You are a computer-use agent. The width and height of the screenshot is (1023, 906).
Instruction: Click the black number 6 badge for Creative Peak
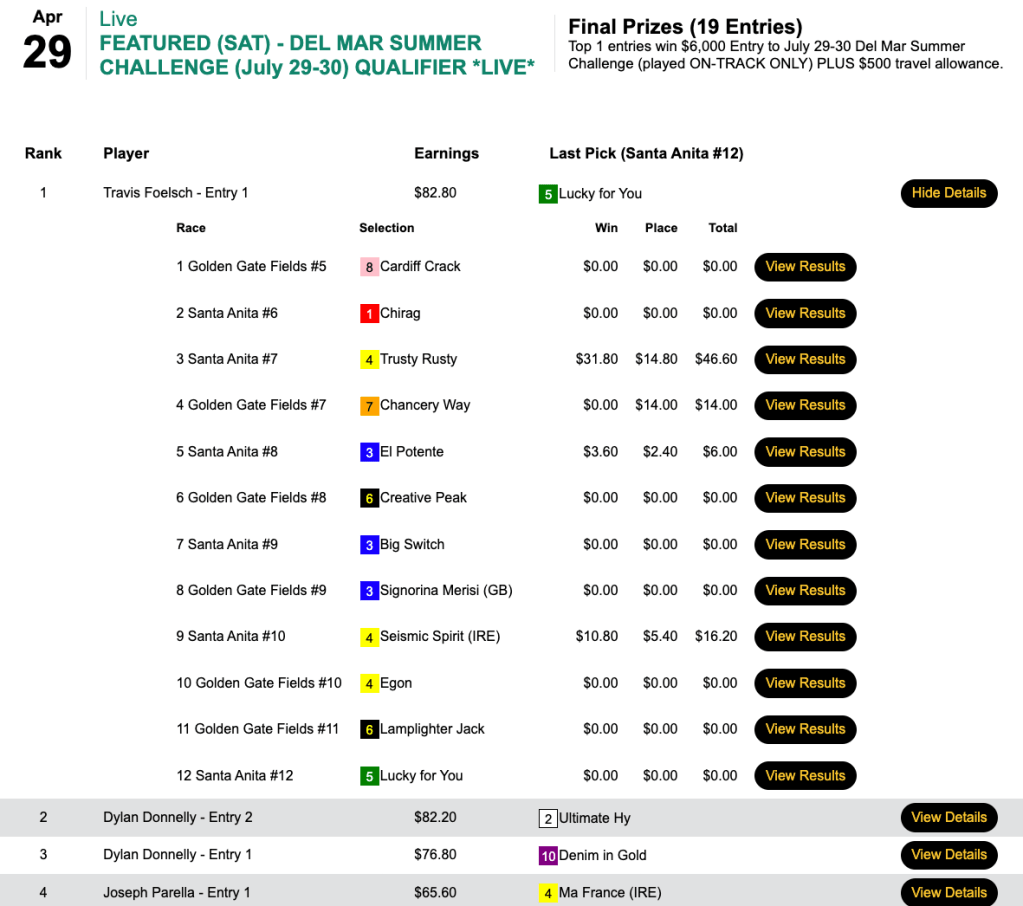pyautogui.click(x=369, y=498)
